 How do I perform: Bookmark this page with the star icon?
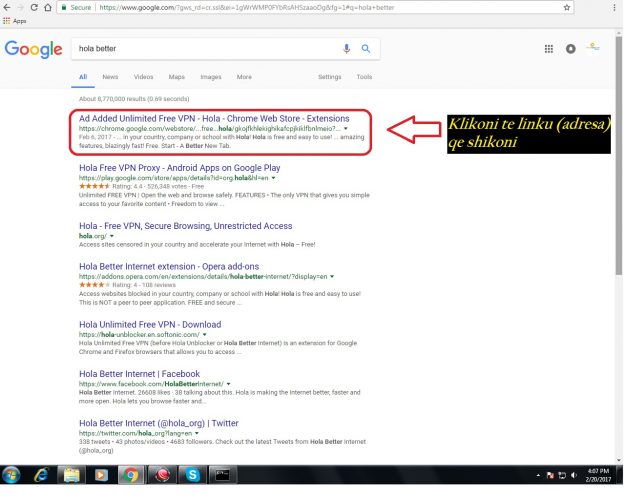[566, 8]
